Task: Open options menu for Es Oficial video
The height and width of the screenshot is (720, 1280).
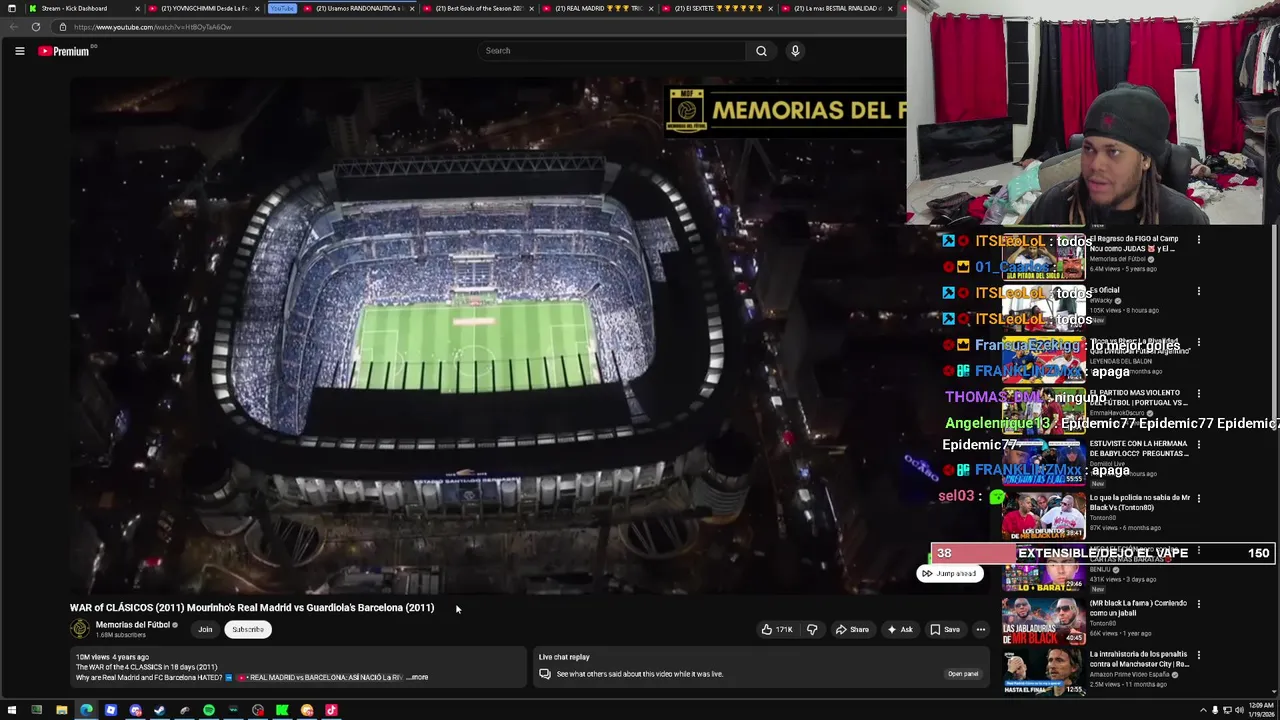Action: coord(1199,291)
